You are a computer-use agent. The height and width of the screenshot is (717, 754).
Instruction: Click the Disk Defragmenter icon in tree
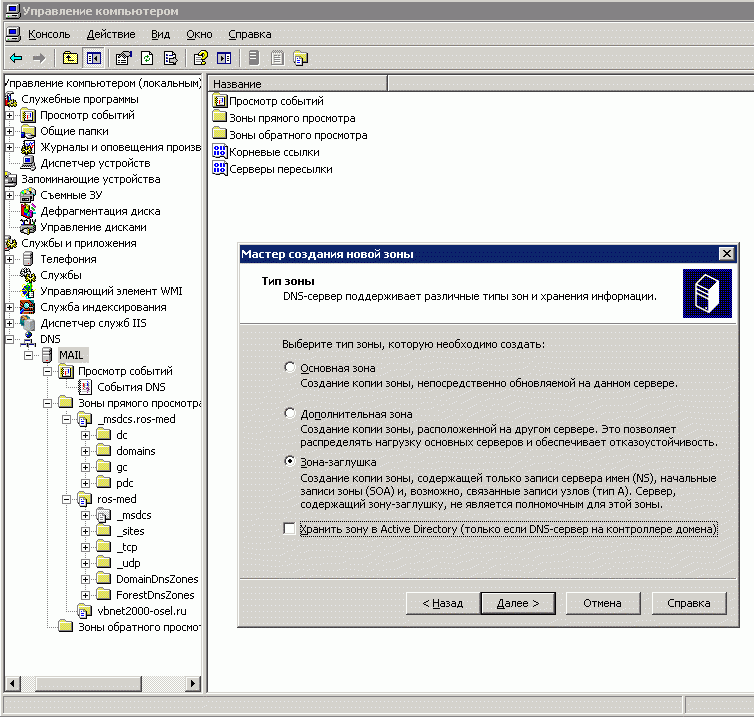pos(28,211)
